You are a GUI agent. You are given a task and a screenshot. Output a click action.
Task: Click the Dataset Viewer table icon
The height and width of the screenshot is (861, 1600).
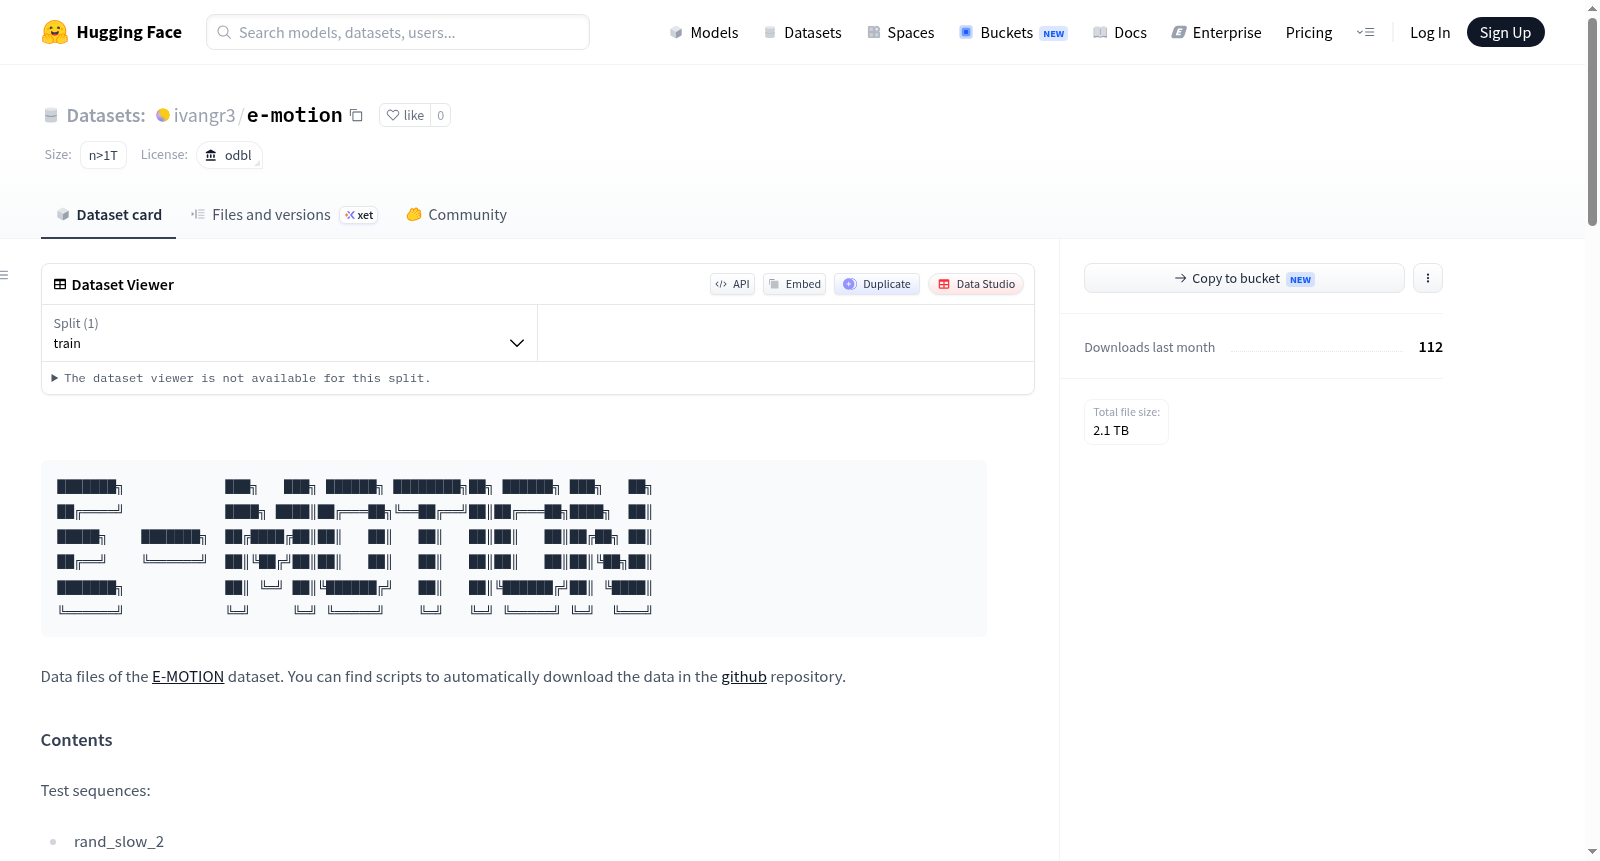[x=60, y=284]
